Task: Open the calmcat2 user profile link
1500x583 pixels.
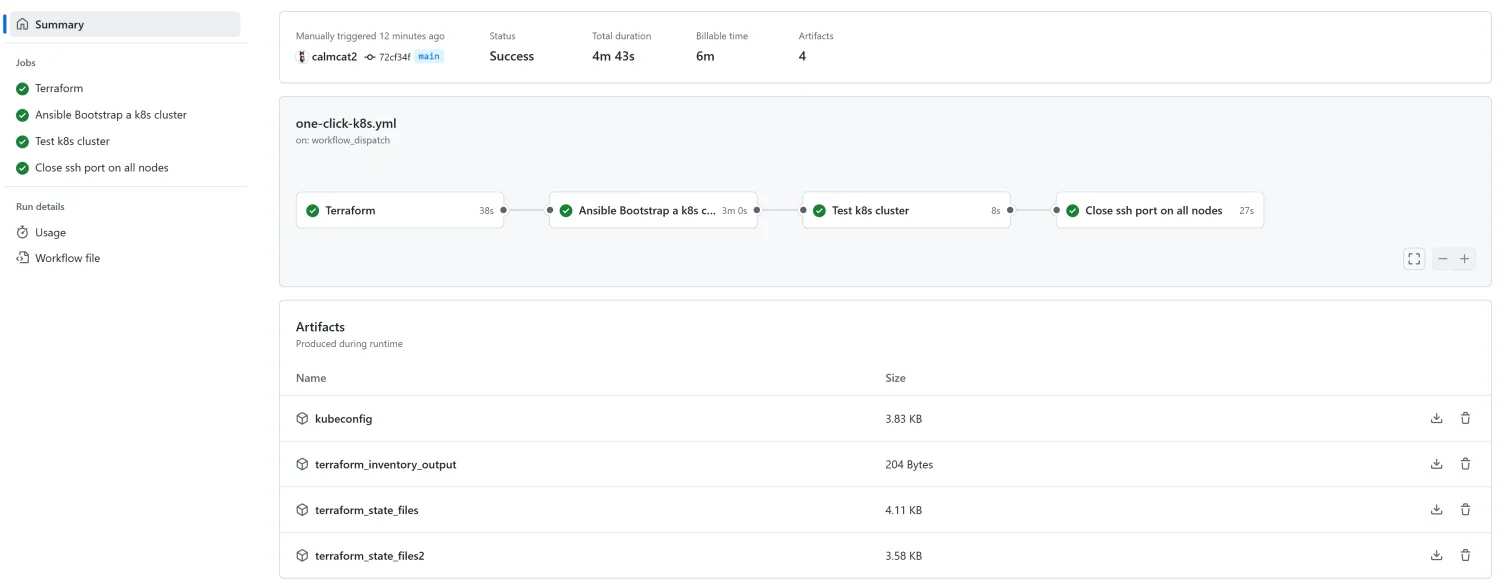Action: (x=334, y=57)
